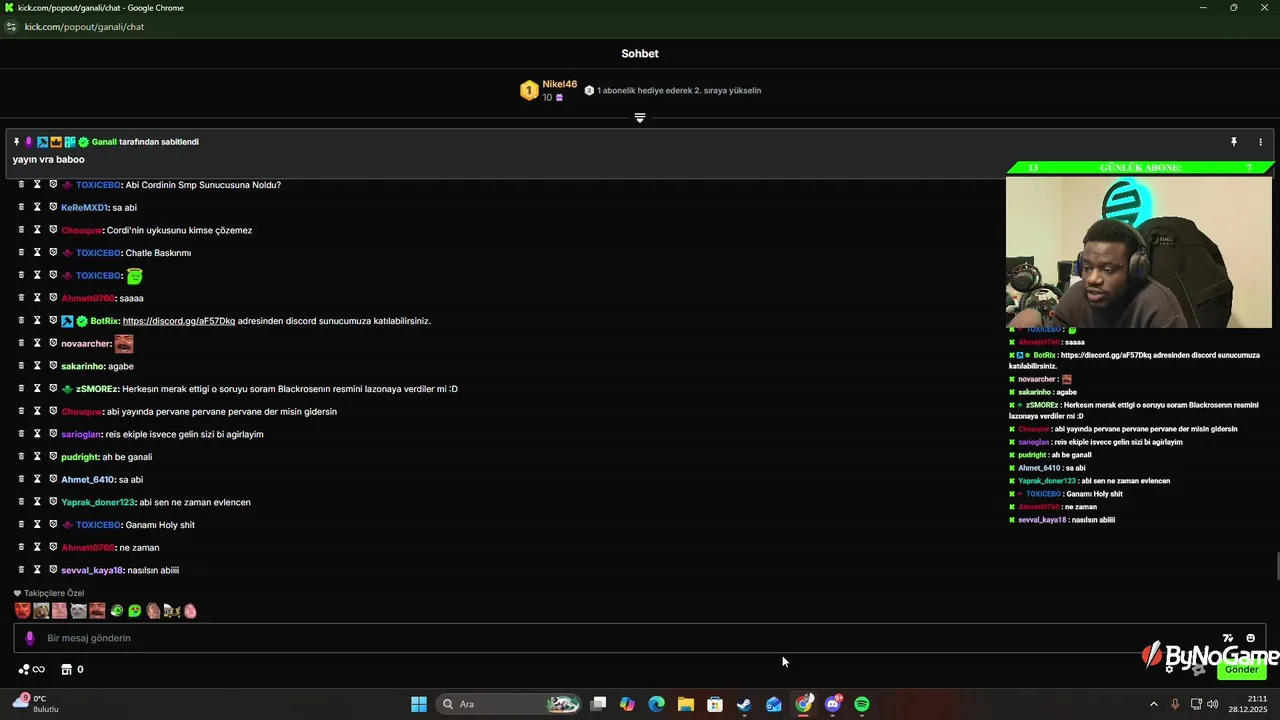Image resolution: width=1280 pixels, height=720 pixels.
Task: Delete the 'Ganamı Holy shit' message via trash icon
Action: 21,524
